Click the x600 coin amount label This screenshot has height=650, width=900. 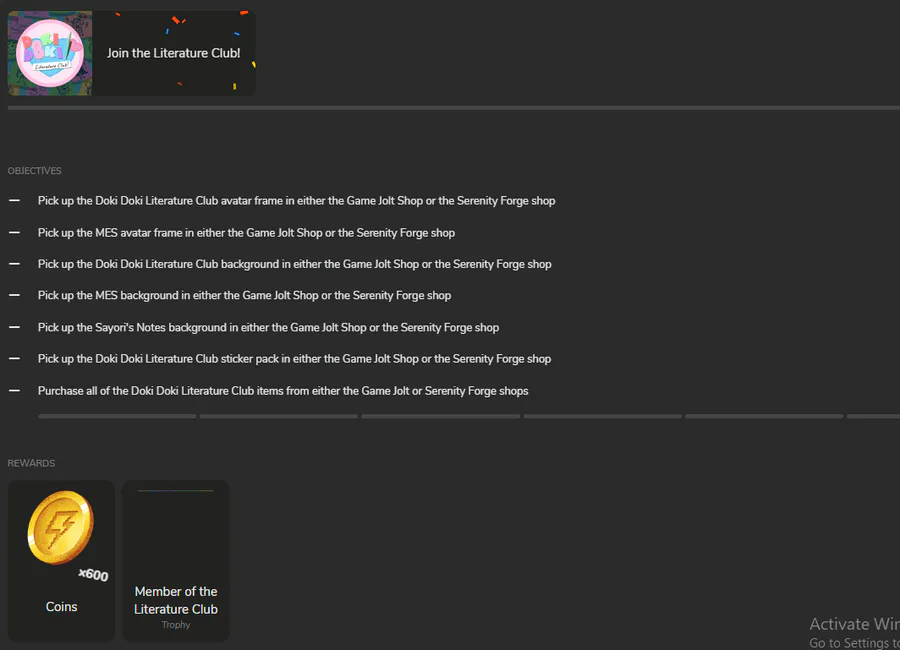click(94, 574)
